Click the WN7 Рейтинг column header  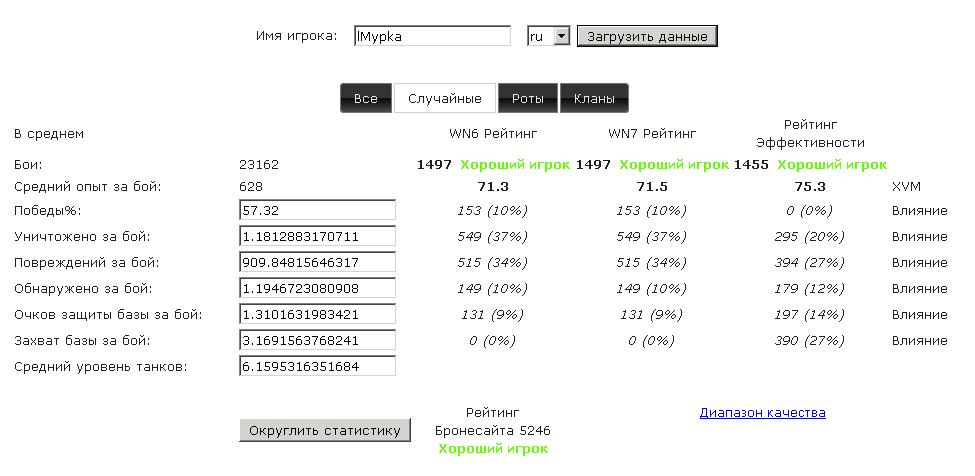tap(652, 134)
